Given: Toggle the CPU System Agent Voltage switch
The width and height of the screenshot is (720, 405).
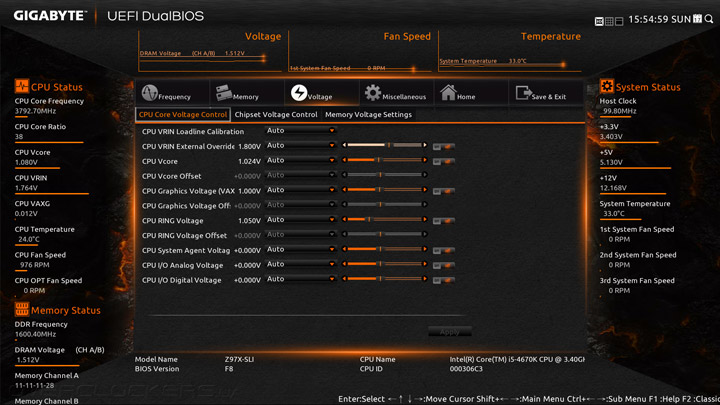Looking at the screenshot, I should coord(444,250).
